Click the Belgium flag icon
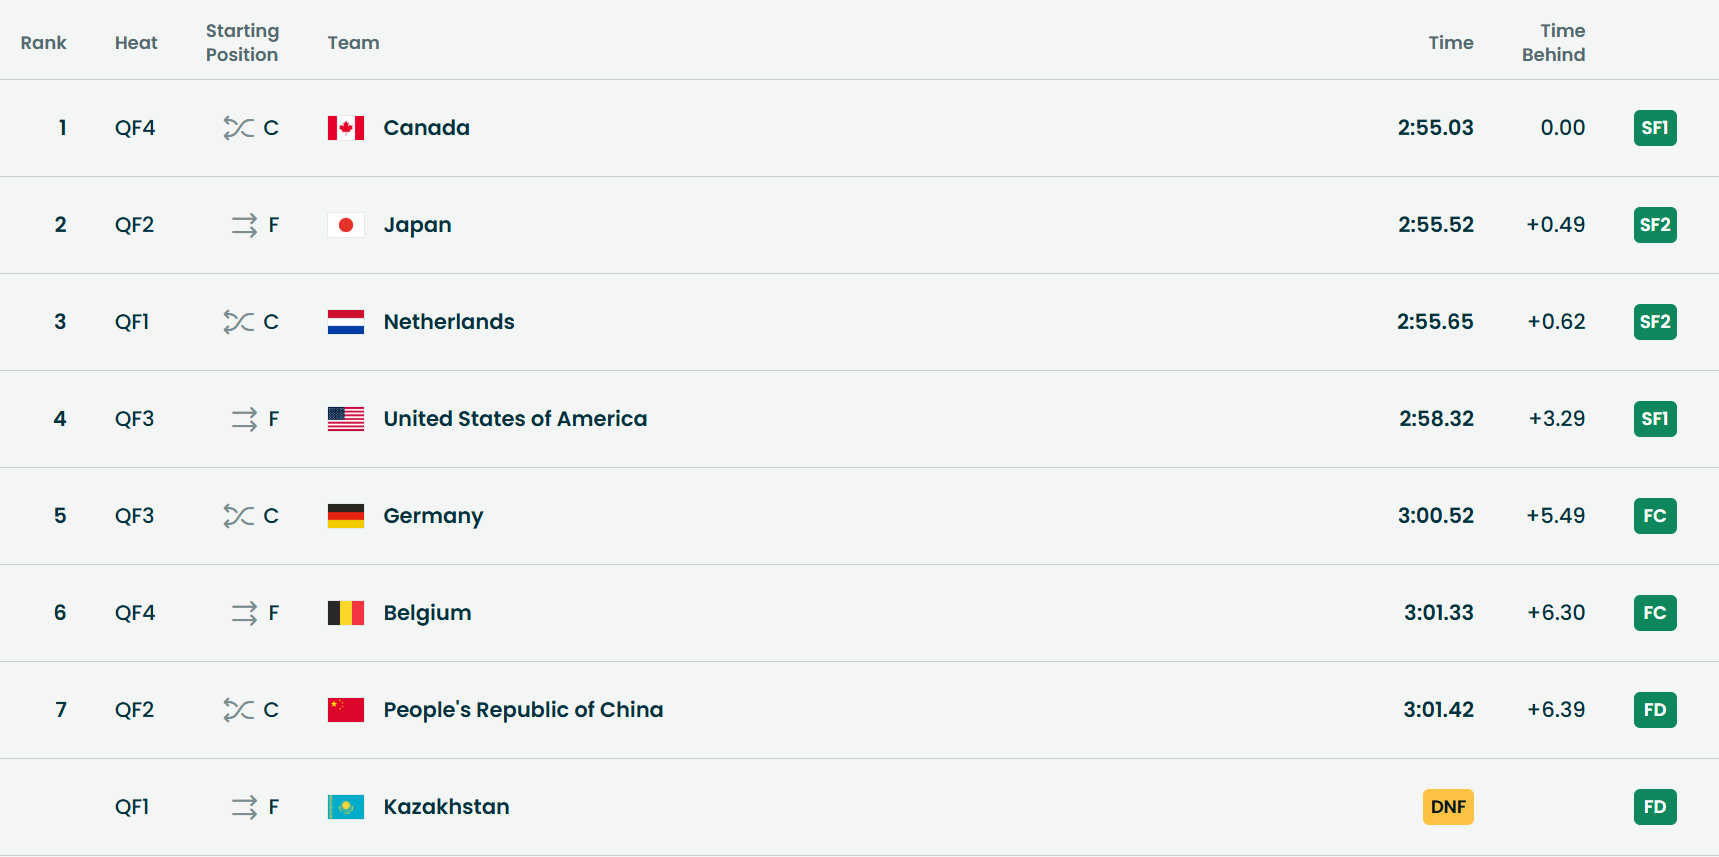1719x857 pixels. point(345,613)
